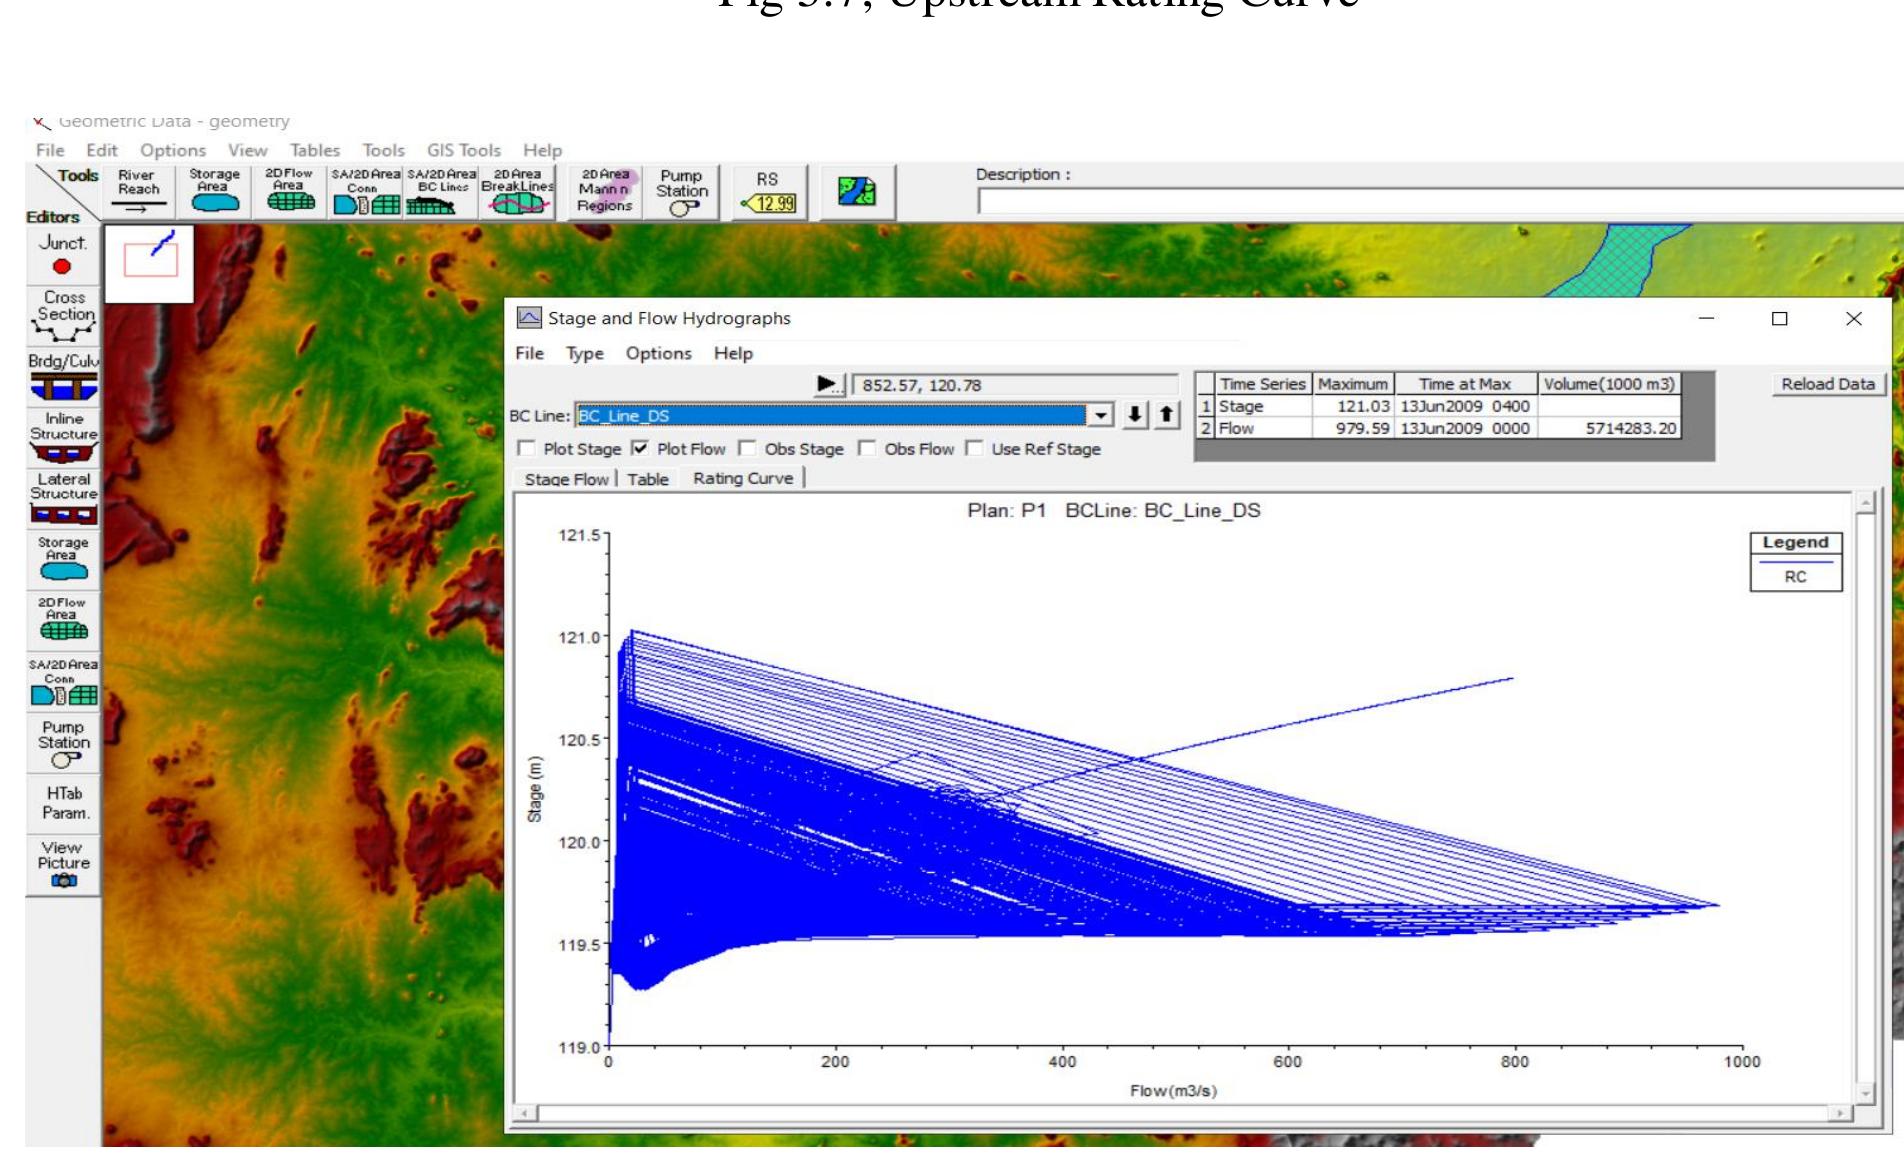
Task: Open the Type menu in hydrograph window
Action: (x=585, y=354)
